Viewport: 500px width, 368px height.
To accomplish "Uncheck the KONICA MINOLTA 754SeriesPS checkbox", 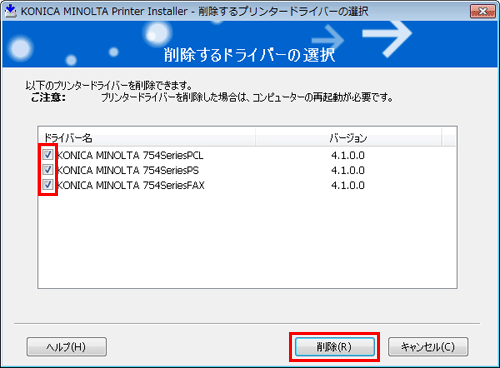I will pyautogui.click(x=48, y=170).
